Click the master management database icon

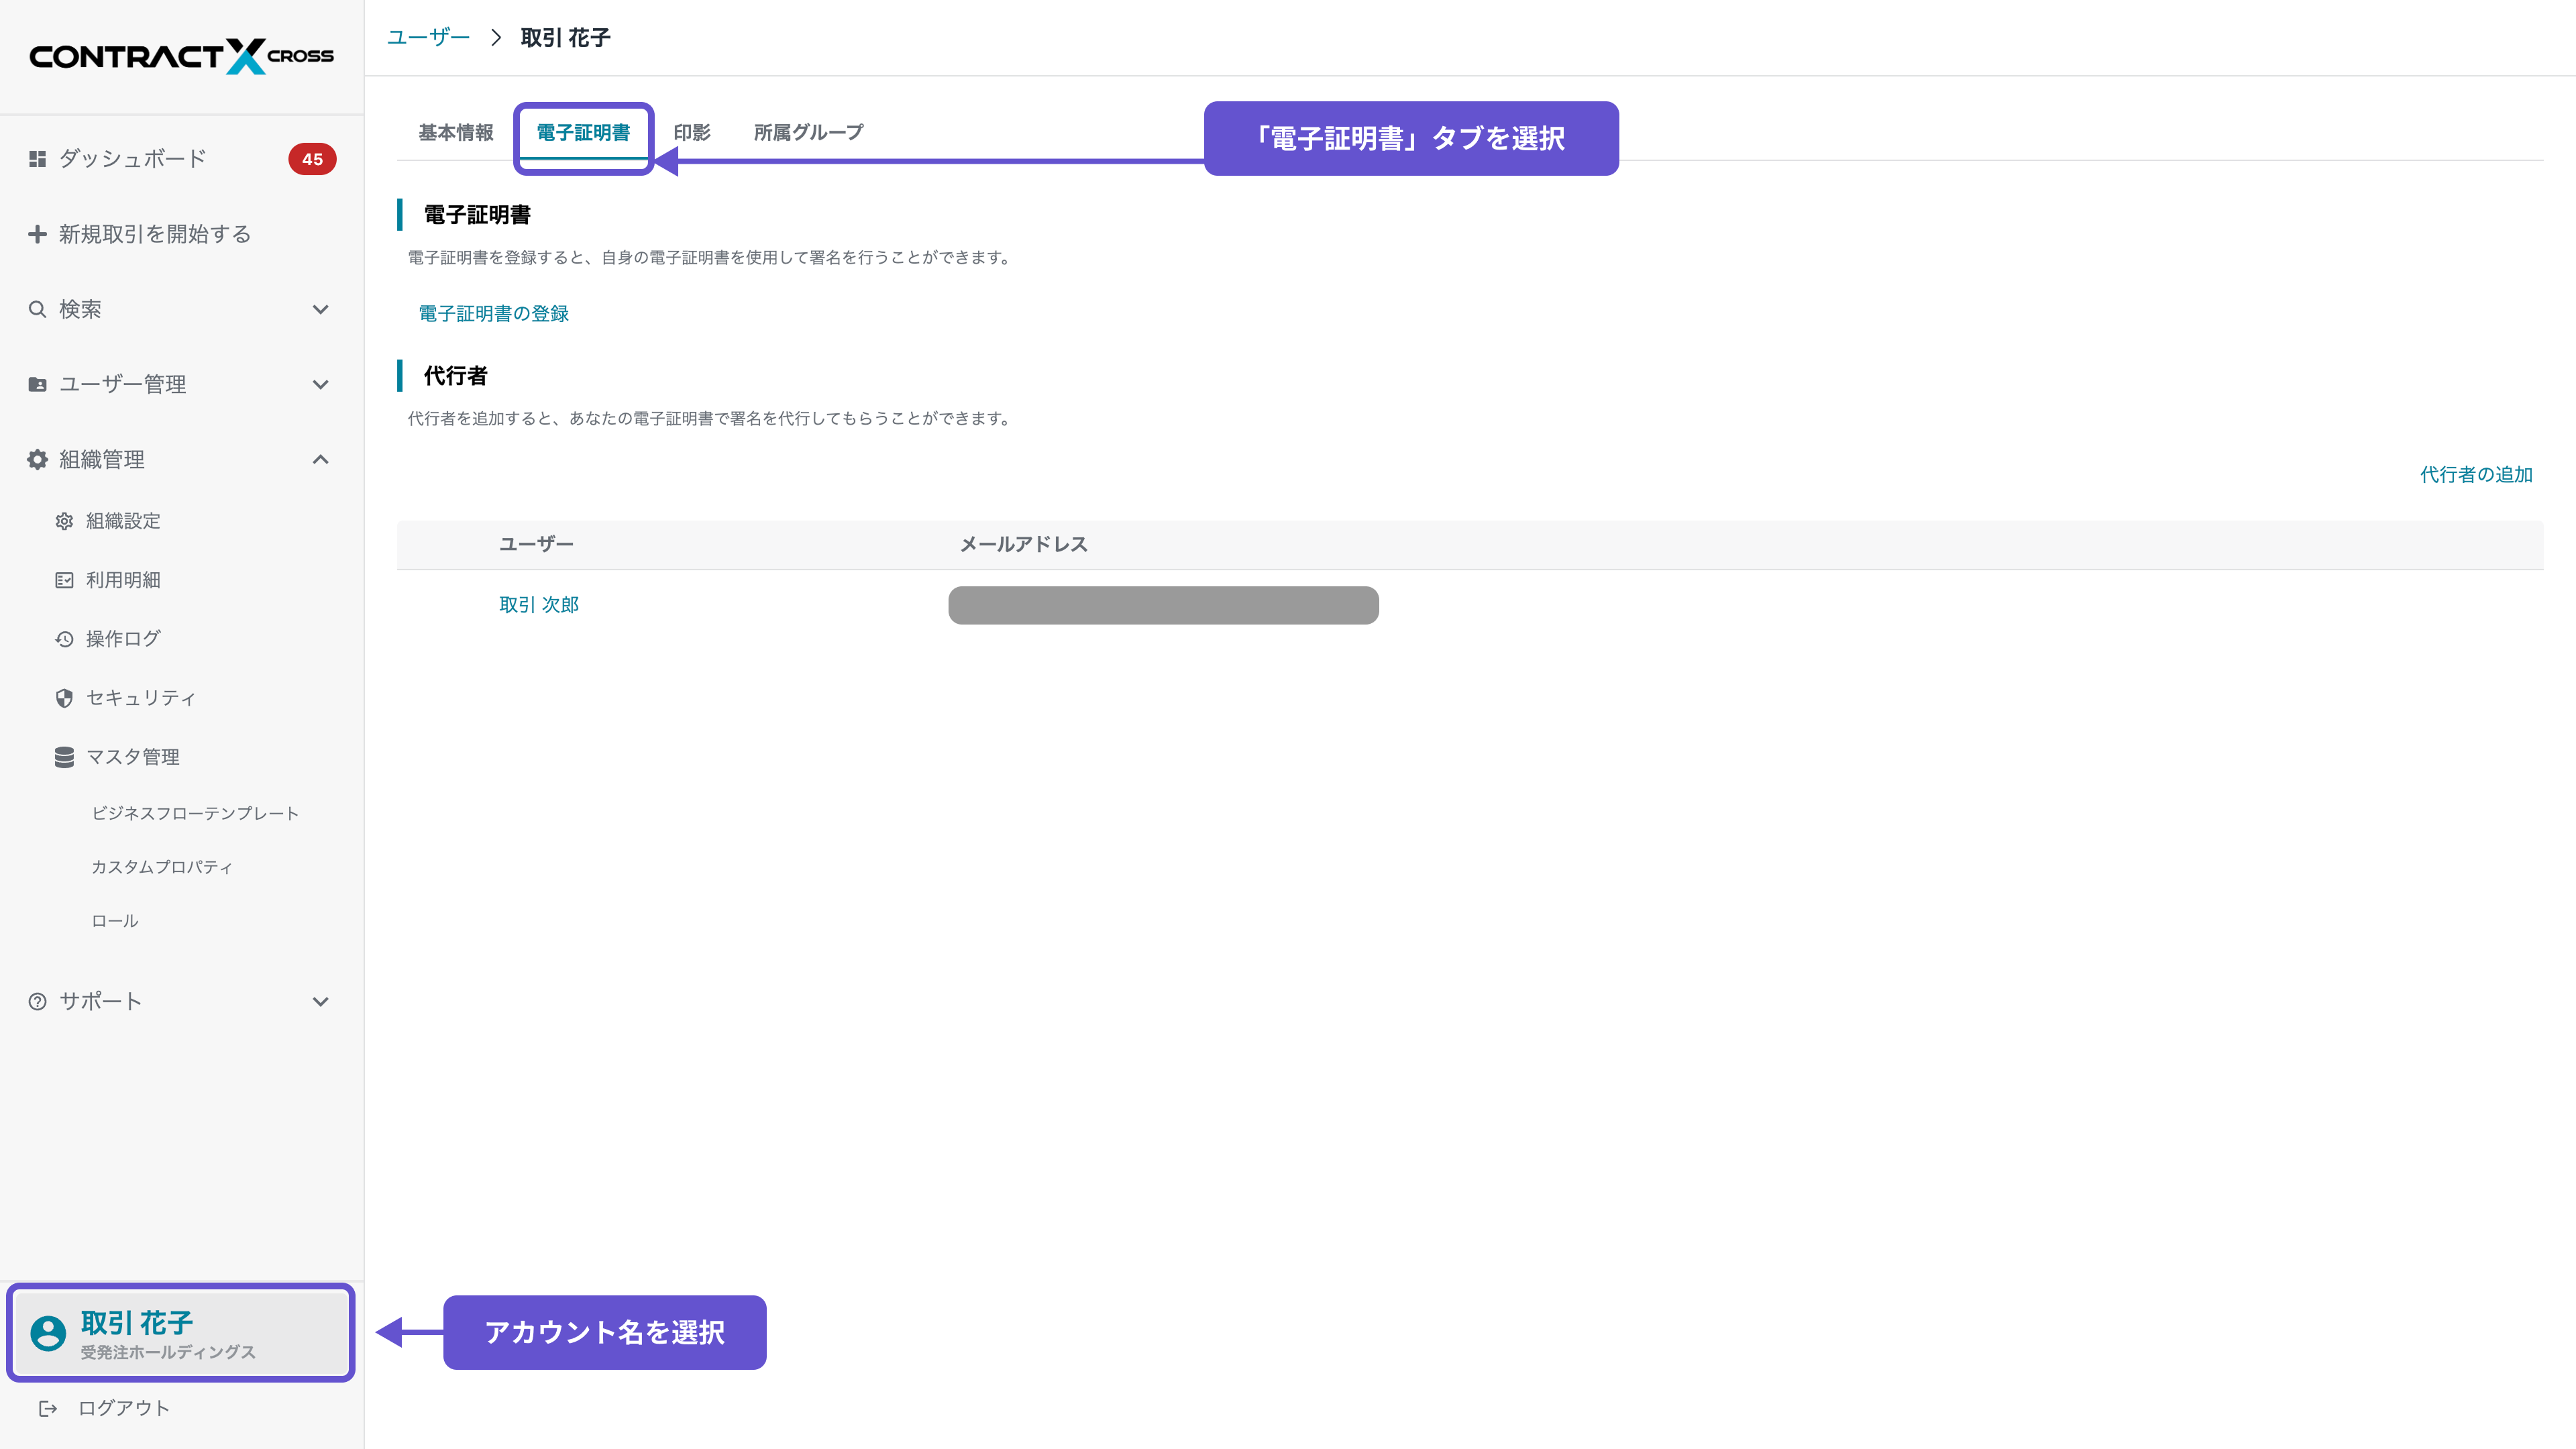(x=64, y=757)
